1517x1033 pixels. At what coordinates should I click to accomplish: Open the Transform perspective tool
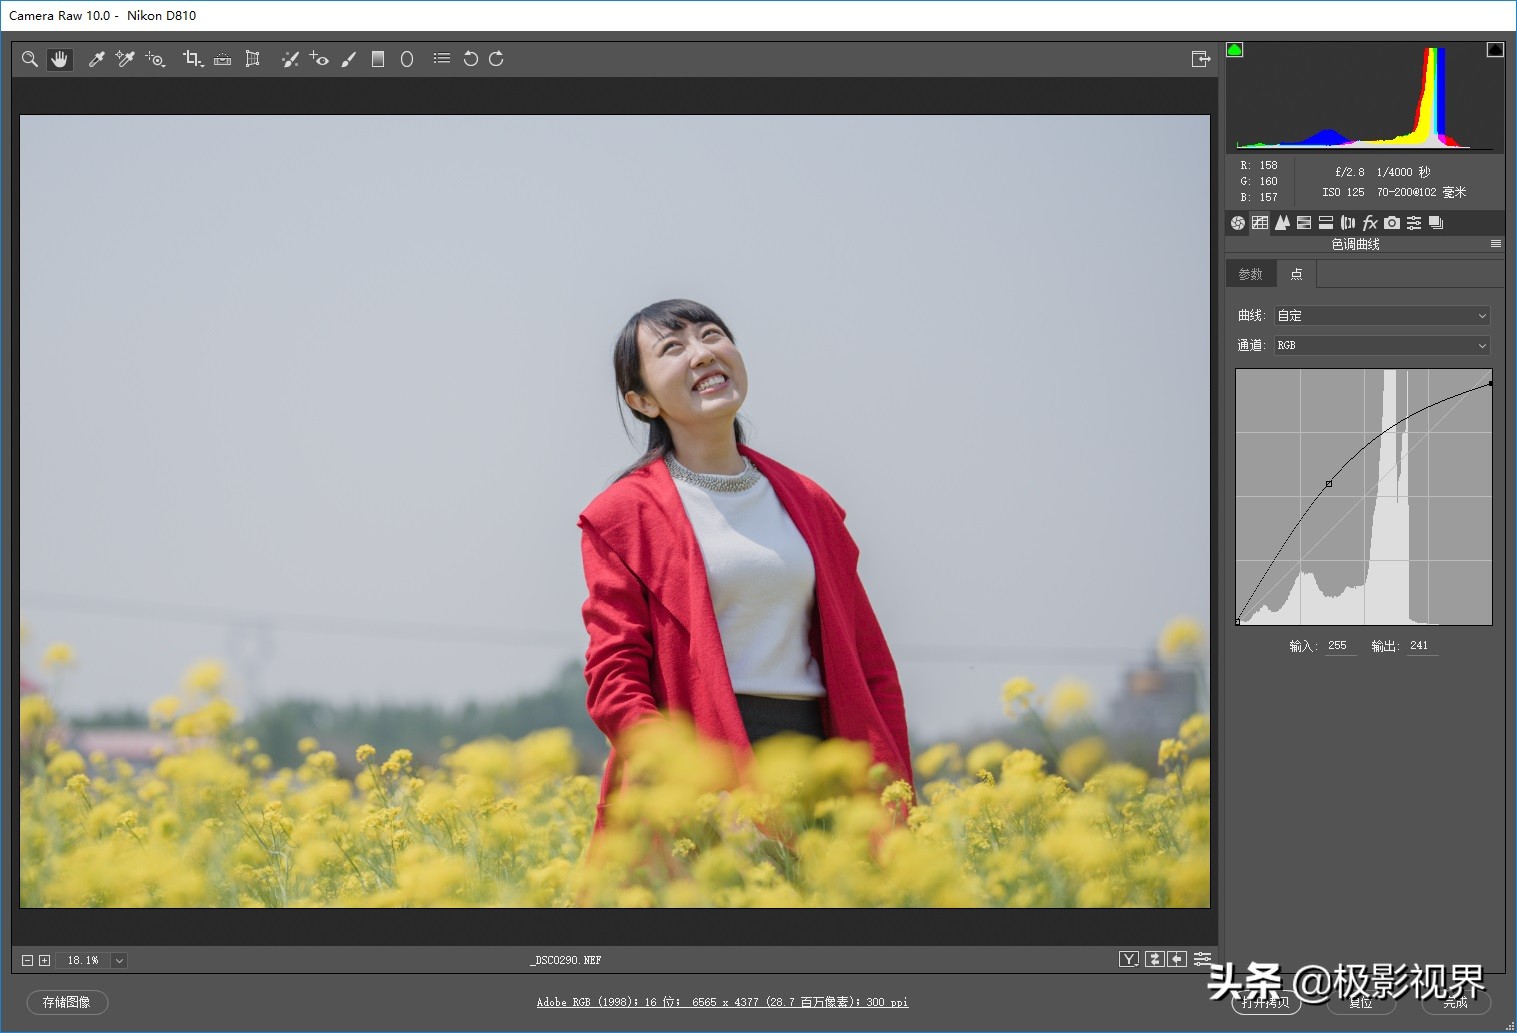[x=253, y=59]
